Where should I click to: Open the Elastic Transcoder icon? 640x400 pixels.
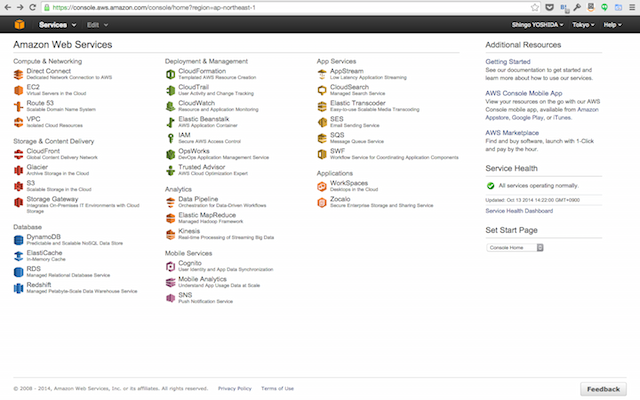point(322,106)
